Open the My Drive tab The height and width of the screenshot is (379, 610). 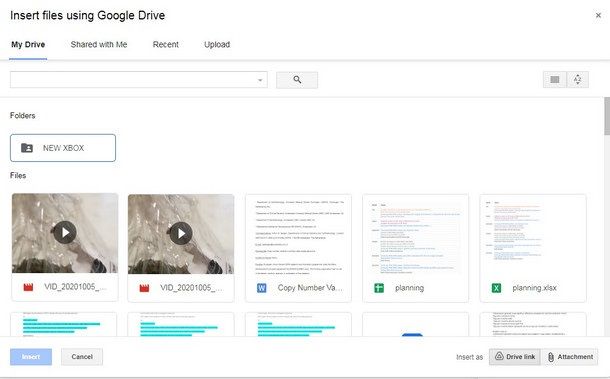(x=28, y=45)
